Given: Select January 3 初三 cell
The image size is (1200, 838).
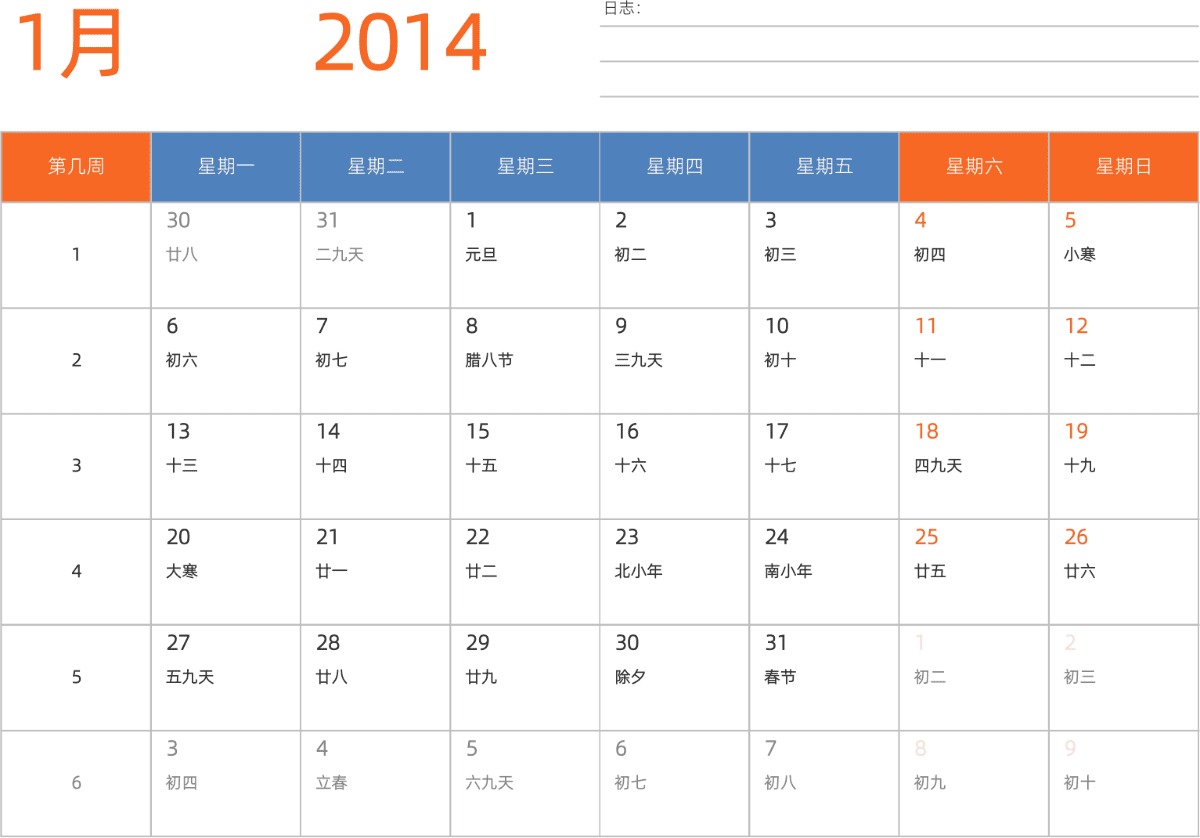Looking at the screenshot, I should point(825,255).
